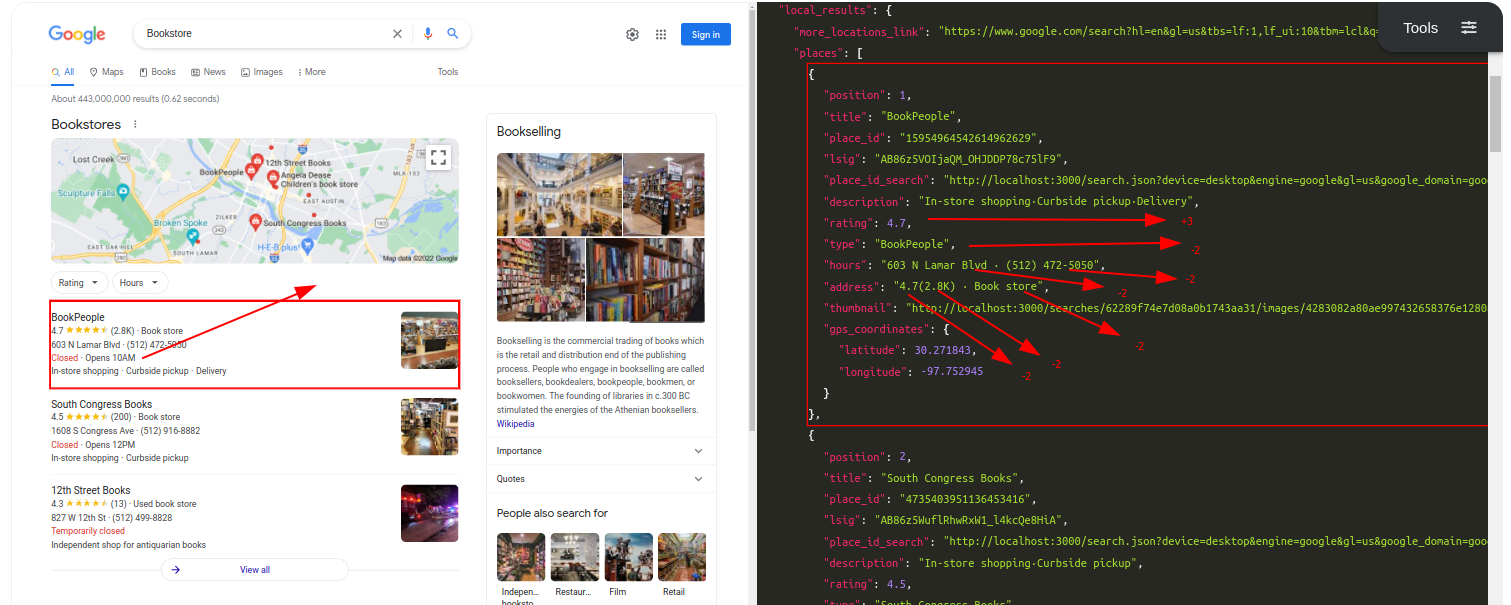Expand the Importance section
Image resolution: width=1511 pixels, height=605 pixels.
(601, 451)
